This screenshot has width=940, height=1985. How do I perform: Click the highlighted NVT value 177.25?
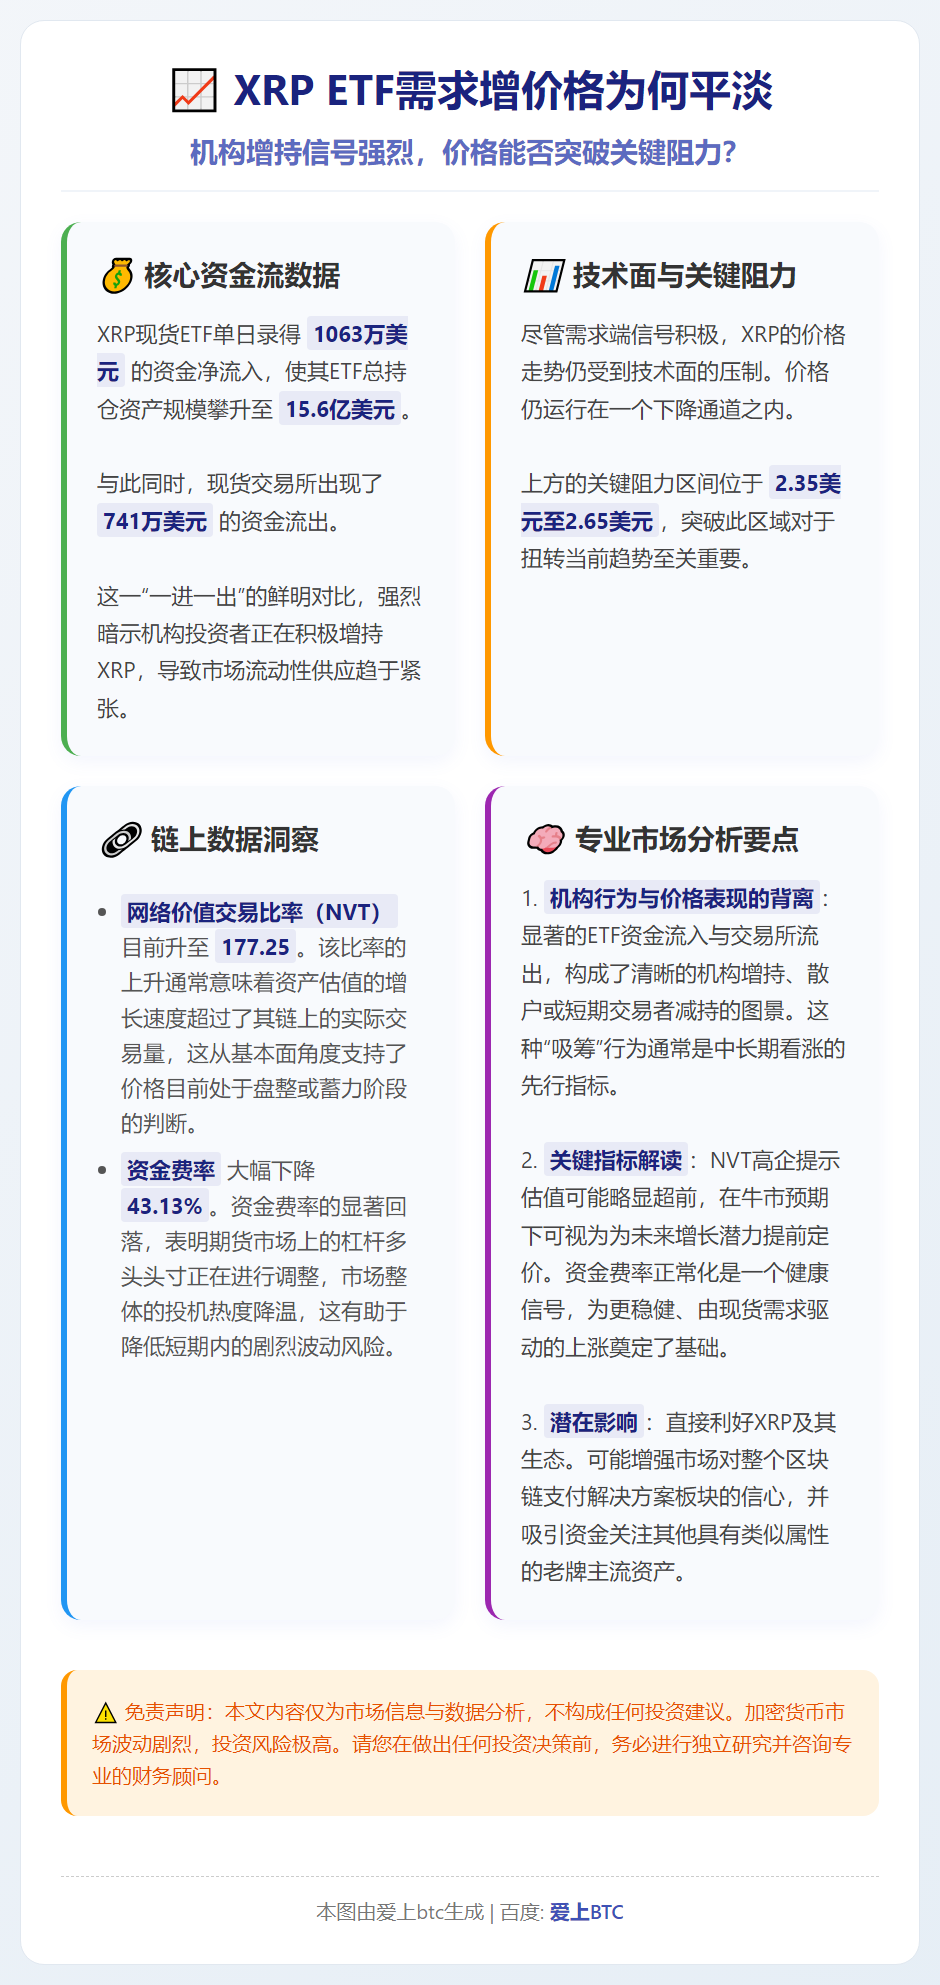click(x=255, y=947)
